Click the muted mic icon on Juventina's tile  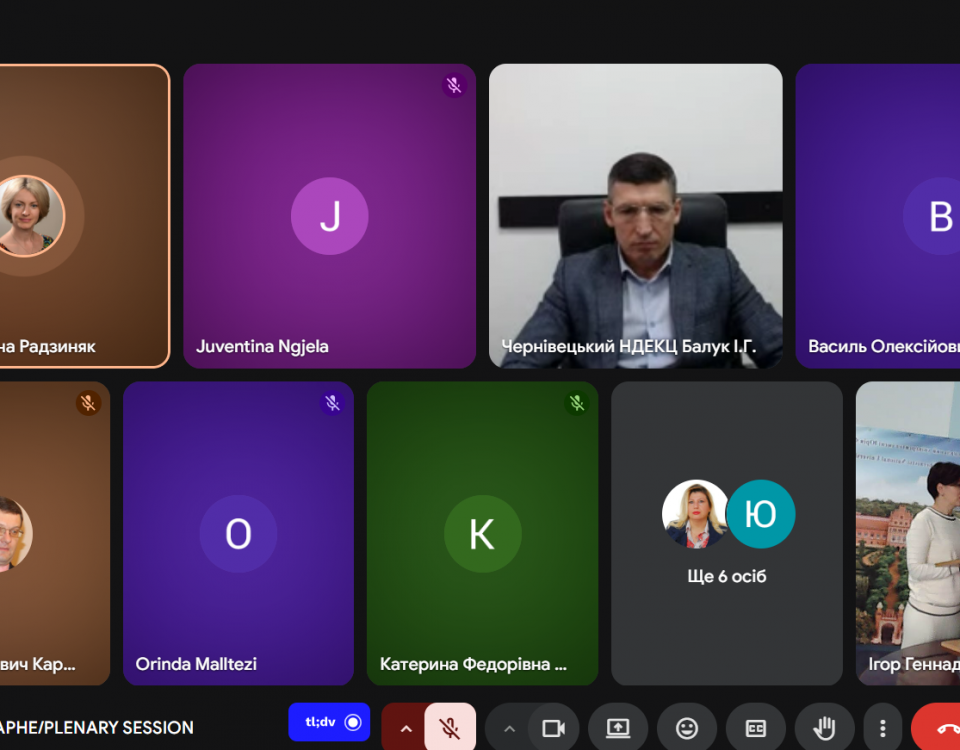[x=454, y=85]
